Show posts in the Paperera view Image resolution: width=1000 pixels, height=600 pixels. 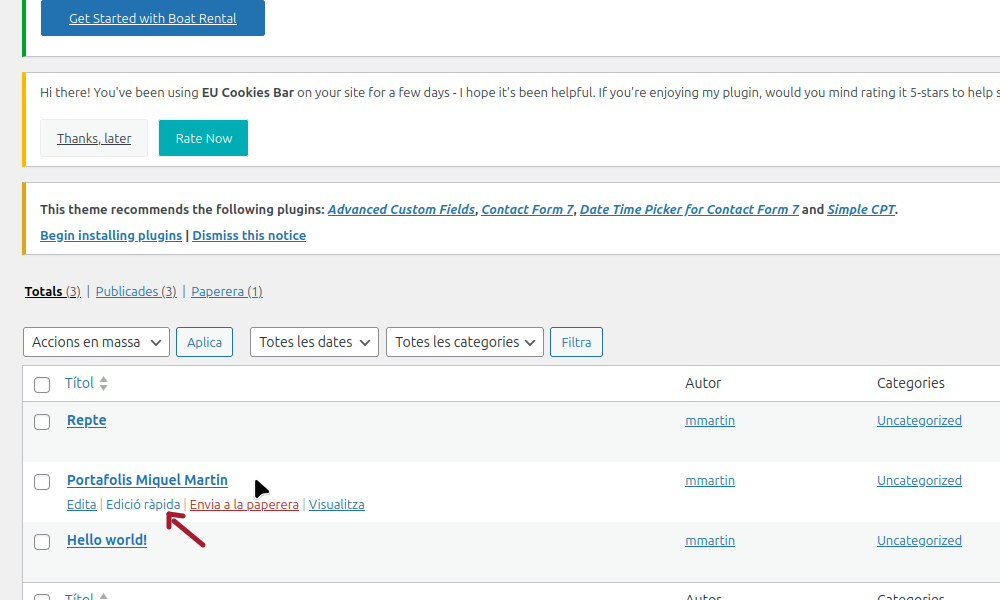click(226, 292)
